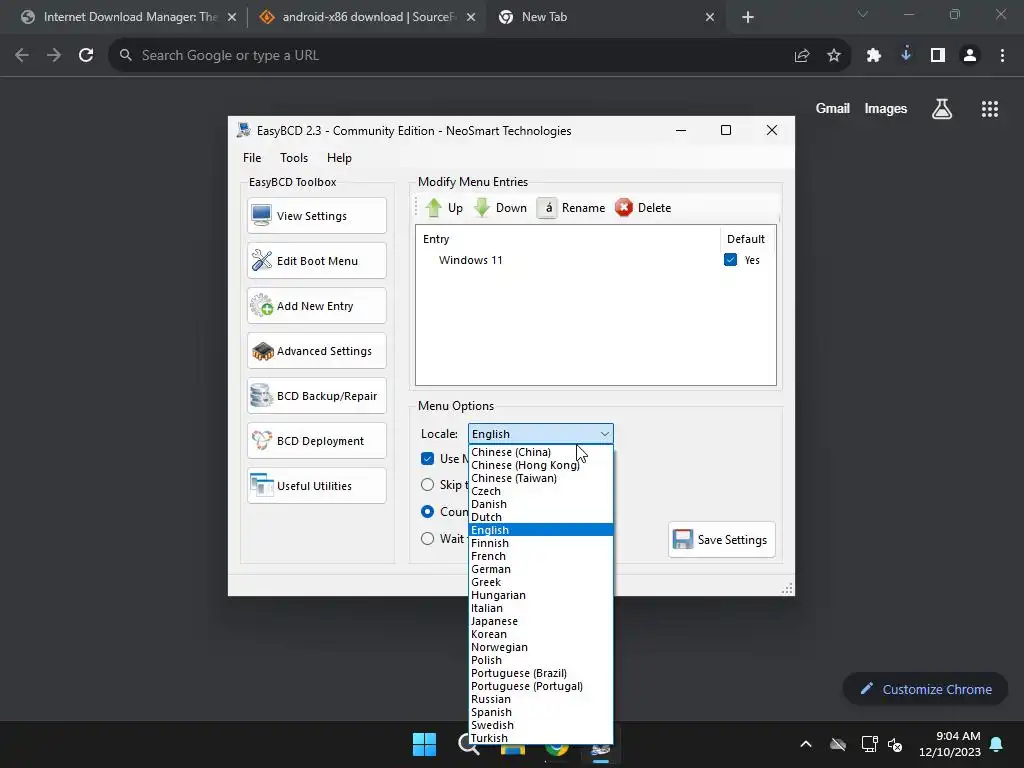
Task: Choose Chinese (Hong Kong) locale
Action: (x=541, y=465)
